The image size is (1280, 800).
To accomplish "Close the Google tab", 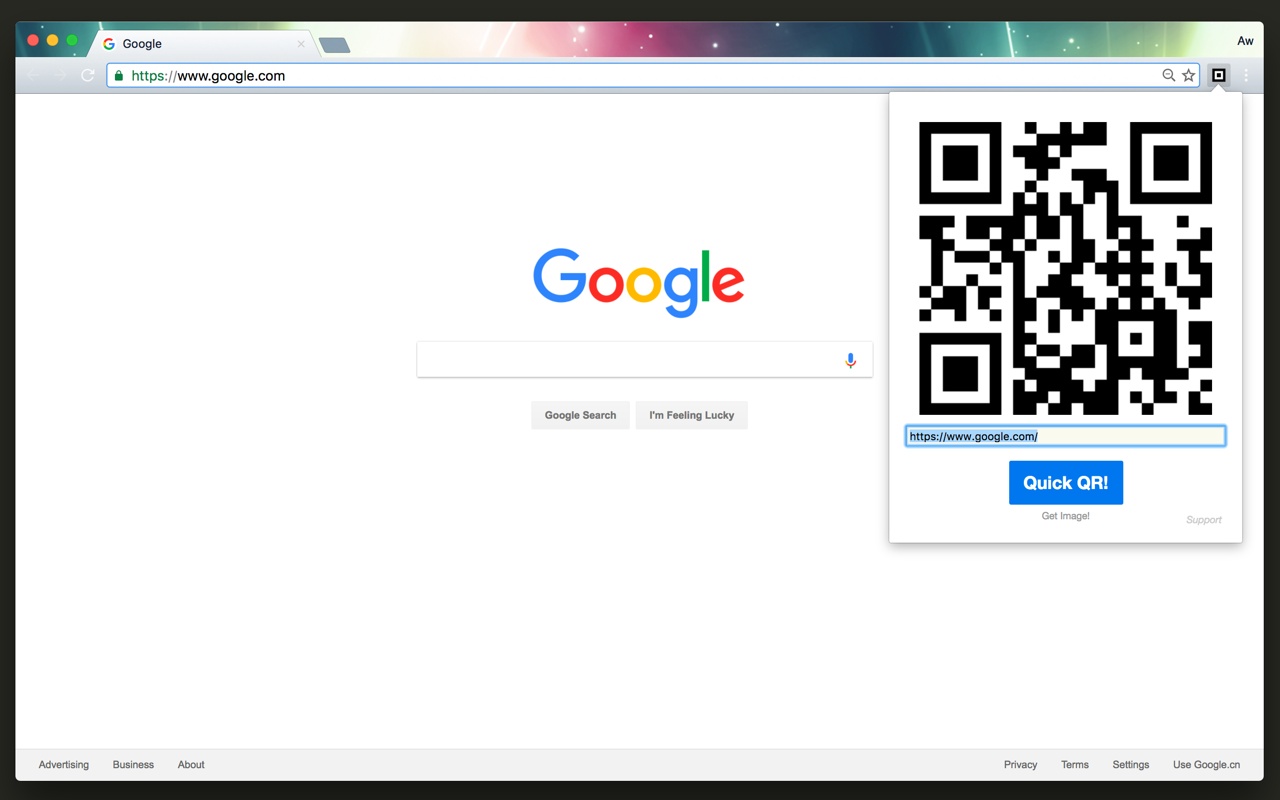I will click(301, 44).
